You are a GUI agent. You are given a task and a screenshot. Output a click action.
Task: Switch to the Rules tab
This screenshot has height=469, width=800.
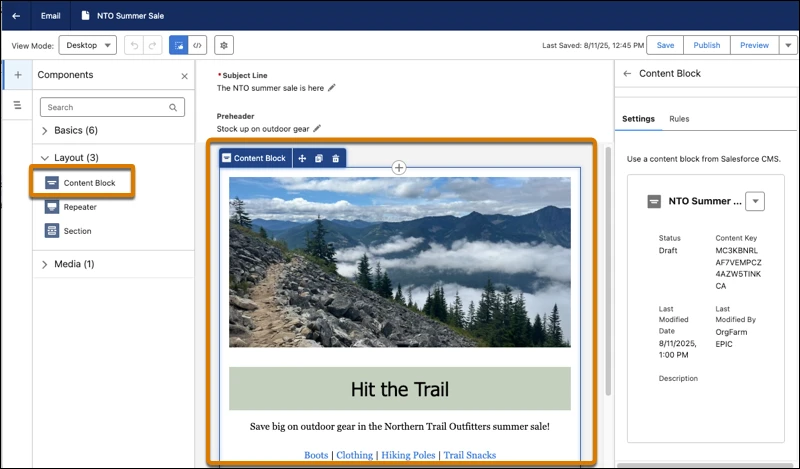[679, 119]
